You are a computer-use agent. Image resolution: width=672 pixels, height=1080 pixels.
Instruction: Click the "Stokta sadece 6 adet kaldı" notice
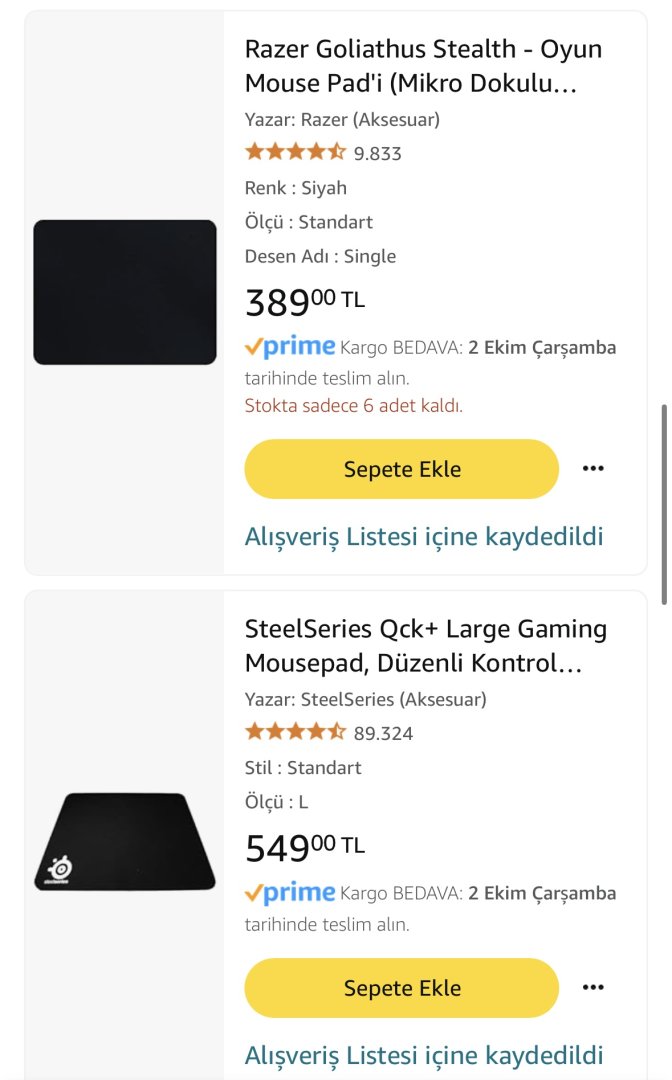click(x=354, y=405)
